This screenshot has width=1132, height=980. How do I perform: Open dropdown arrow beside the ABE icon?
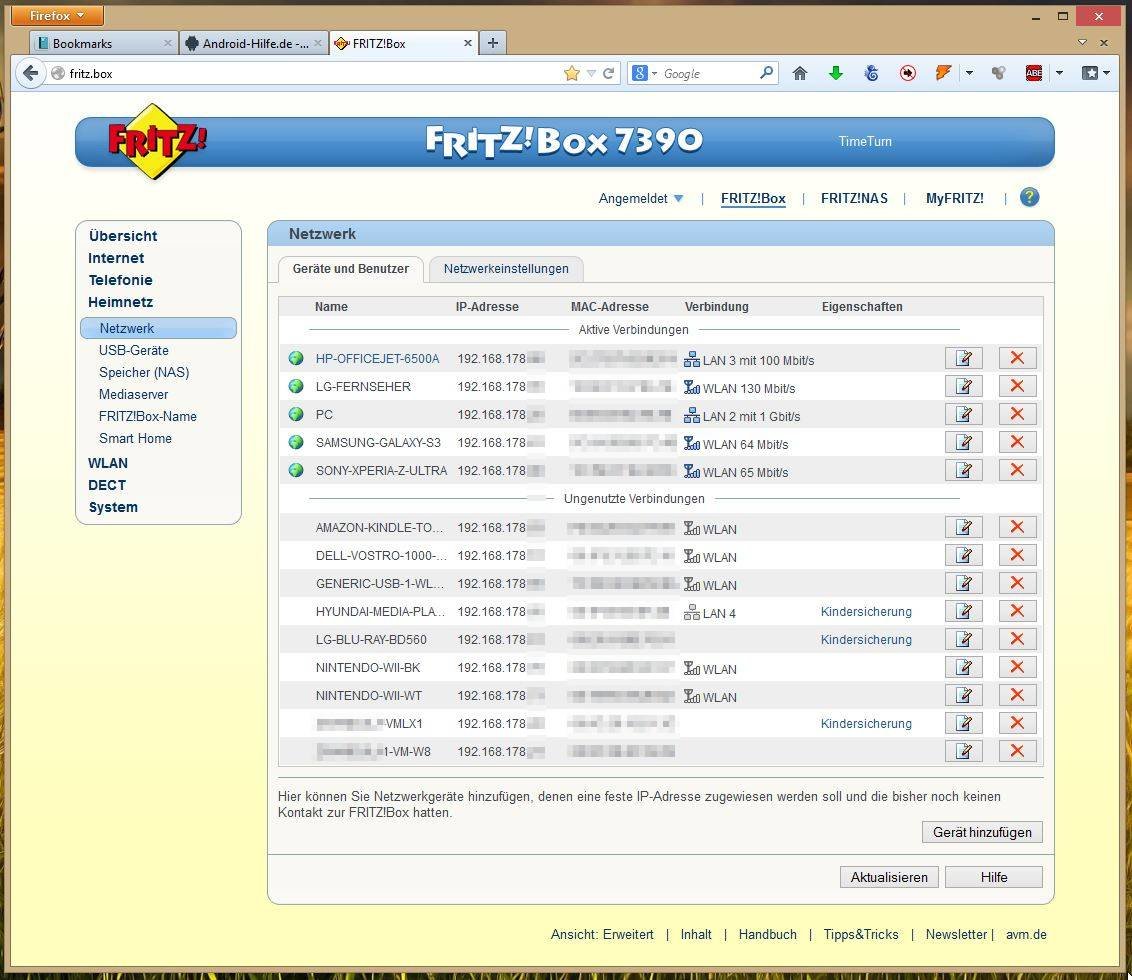pos(1059,73)
